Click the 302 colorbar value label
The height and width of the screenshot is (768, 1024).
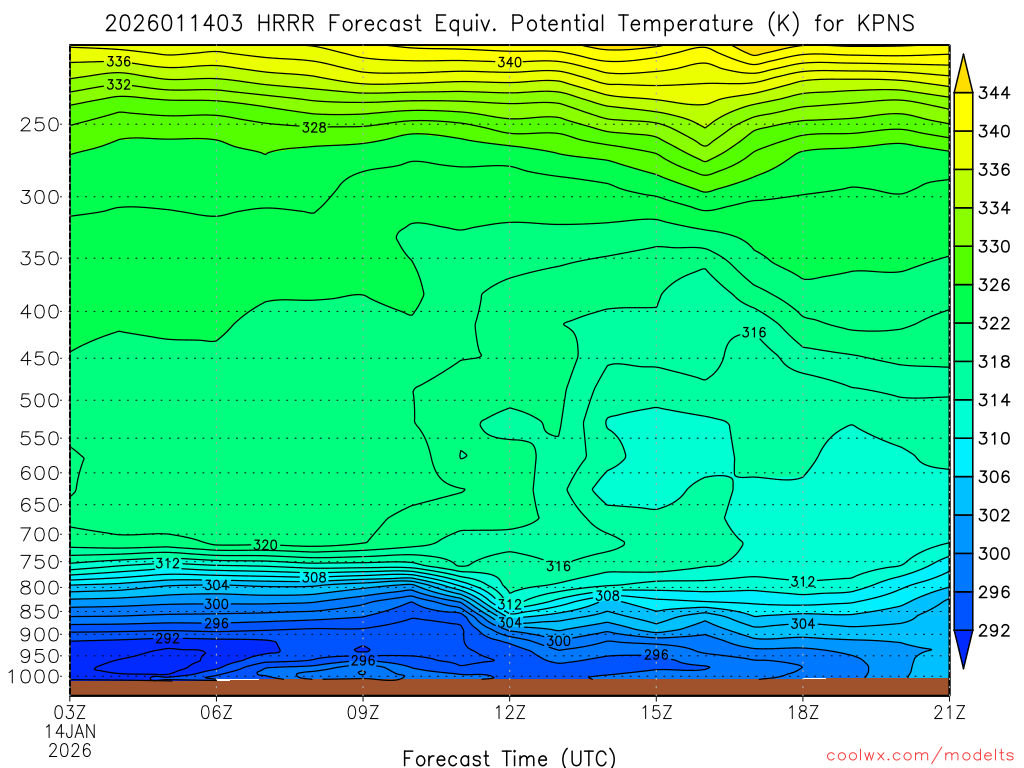pyautogui.click(x=993, y=515)
